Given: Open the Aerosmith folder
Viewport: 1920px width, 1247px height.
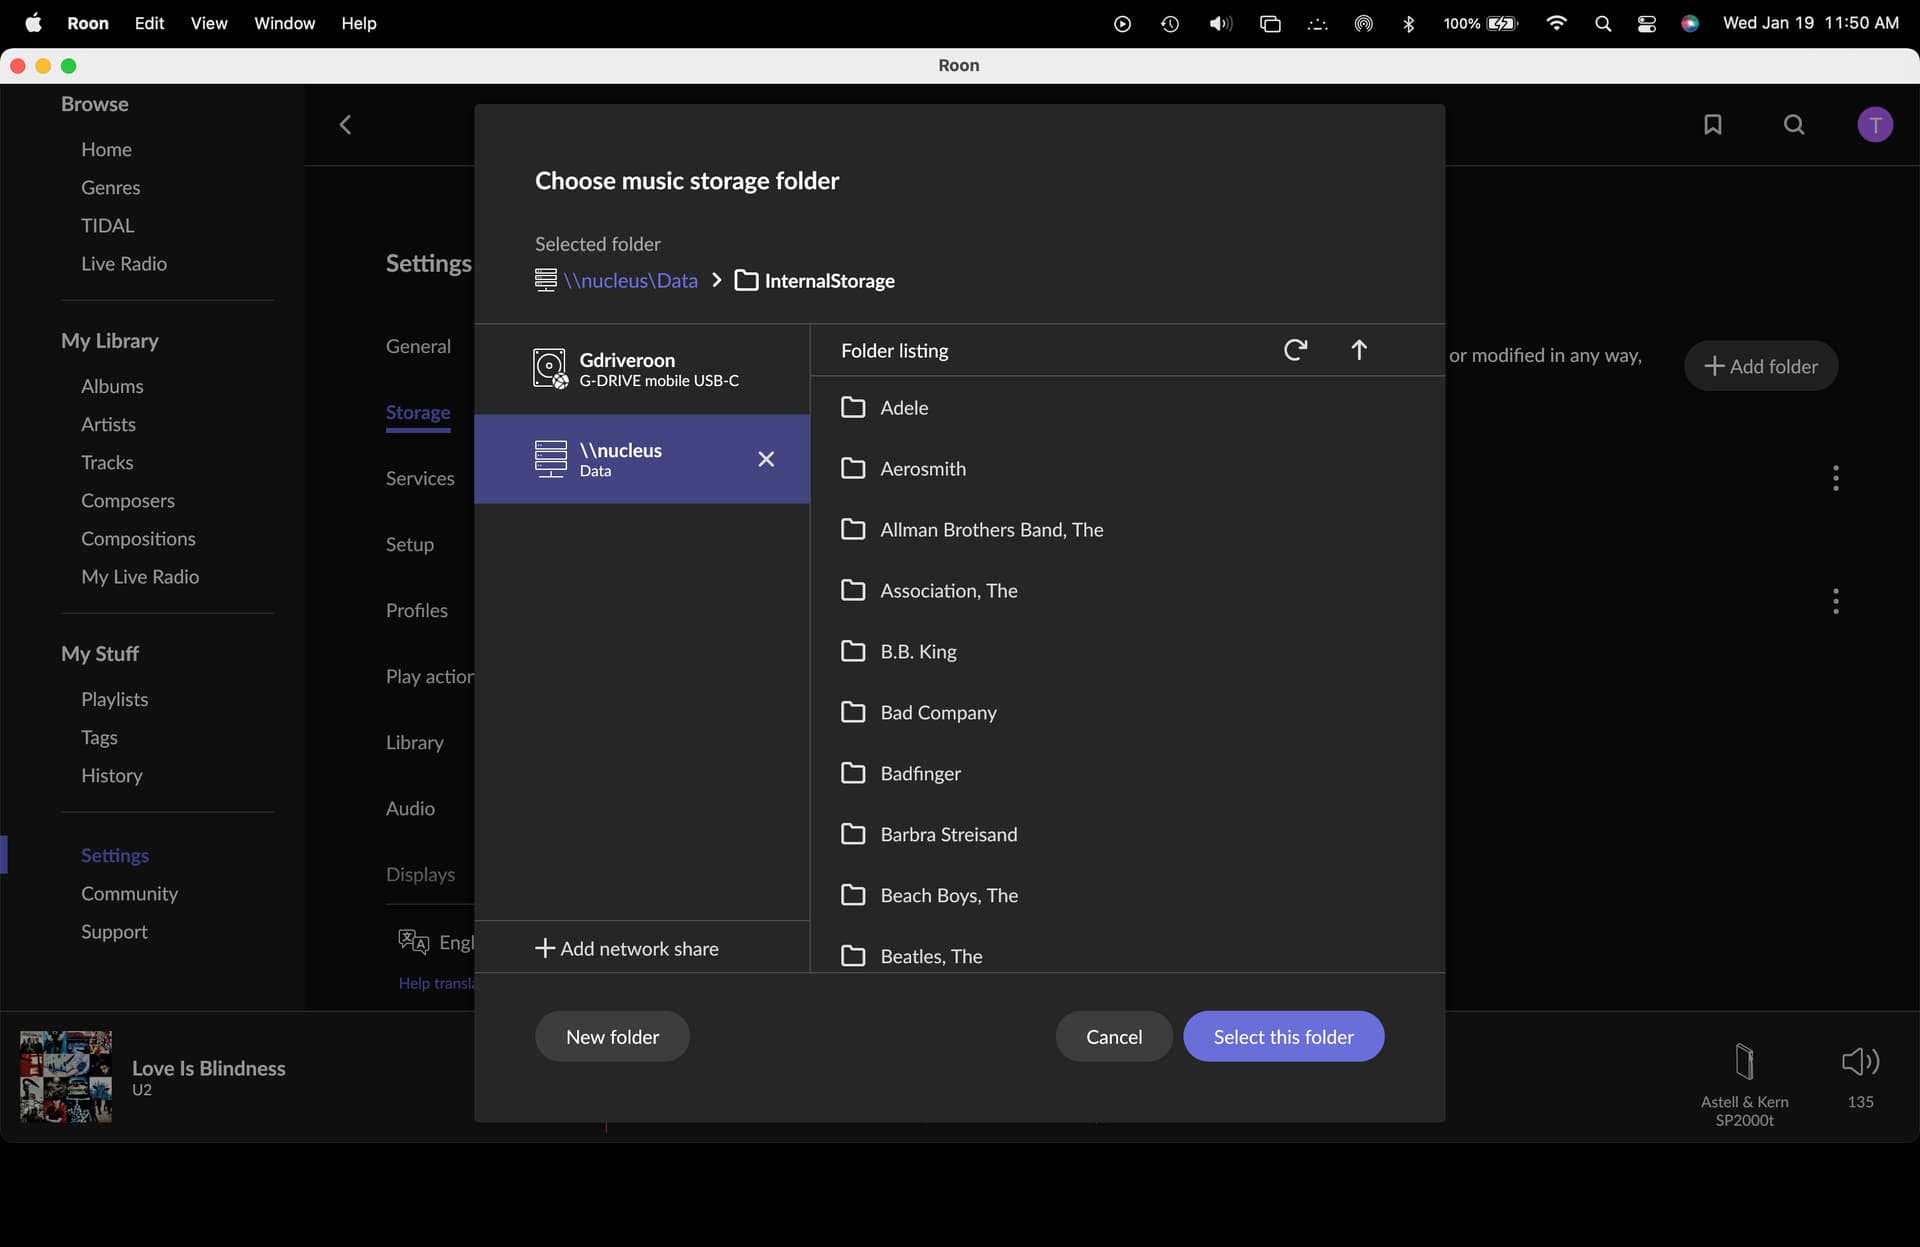Looking at the screenshot, I should tap(1127, 469).
